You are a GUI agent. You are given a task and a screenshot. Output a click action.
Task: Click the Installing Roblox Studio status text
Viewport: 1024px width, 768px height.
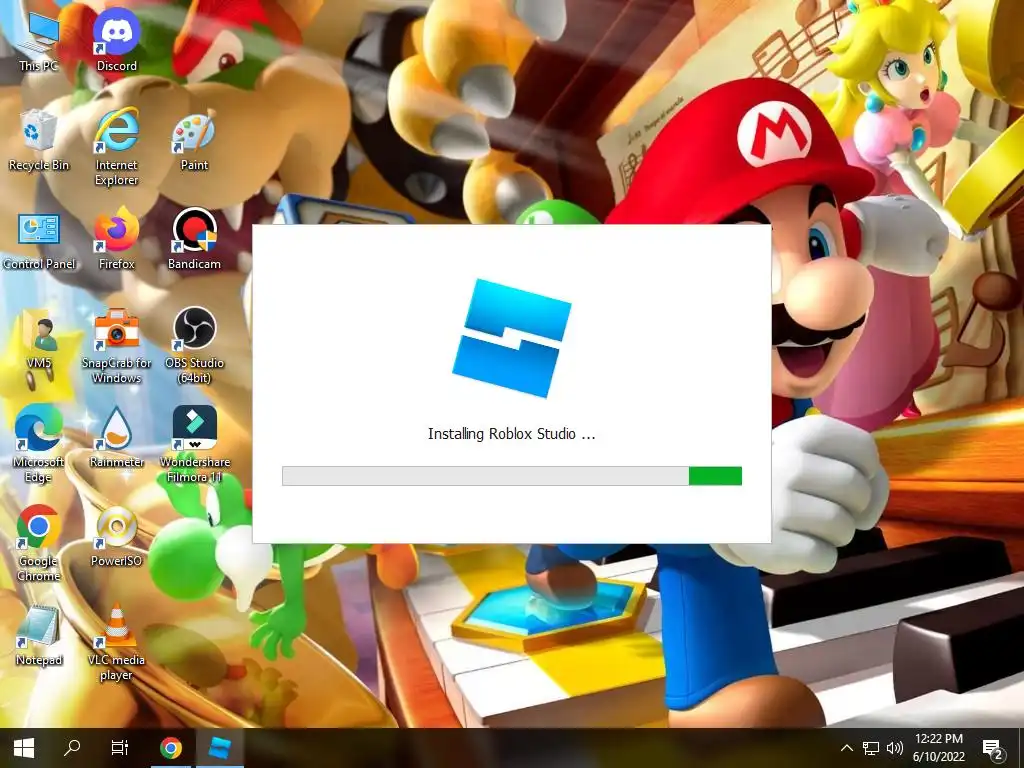(x=511, y=434)
